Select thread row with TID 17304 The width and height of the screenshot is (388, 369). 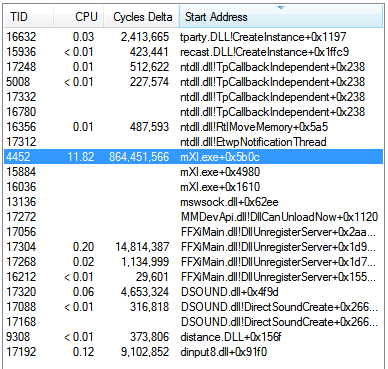(193, 247)
